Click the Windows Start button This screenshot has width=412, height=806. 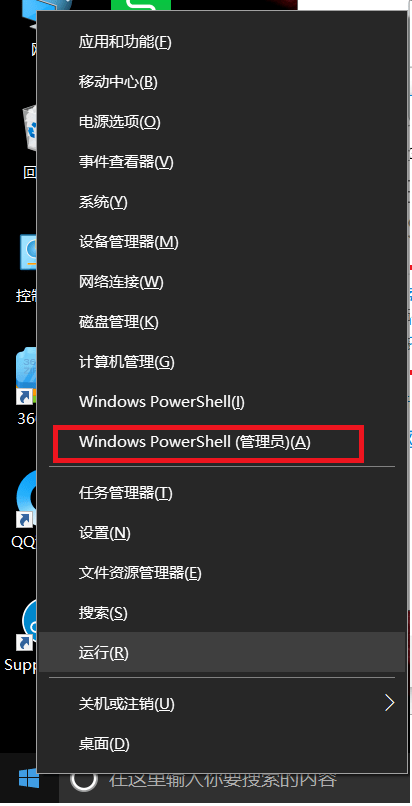[29, 779]
